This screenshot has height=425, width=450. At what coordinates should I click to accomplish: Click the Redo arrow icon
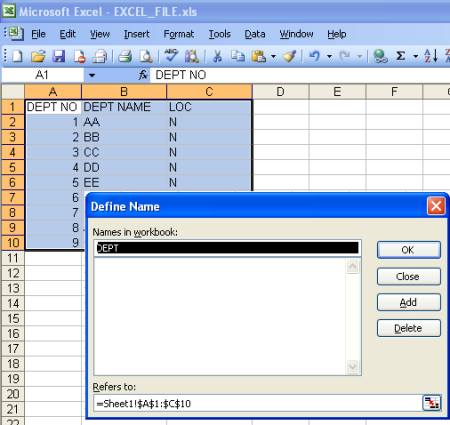pyautogui.click(x=345, y=56)
